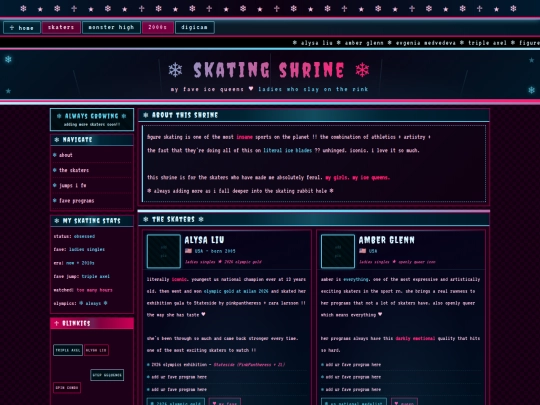
Task: Click the 'SKATING SHRINE' page title
Action: (x=269, y=70)
